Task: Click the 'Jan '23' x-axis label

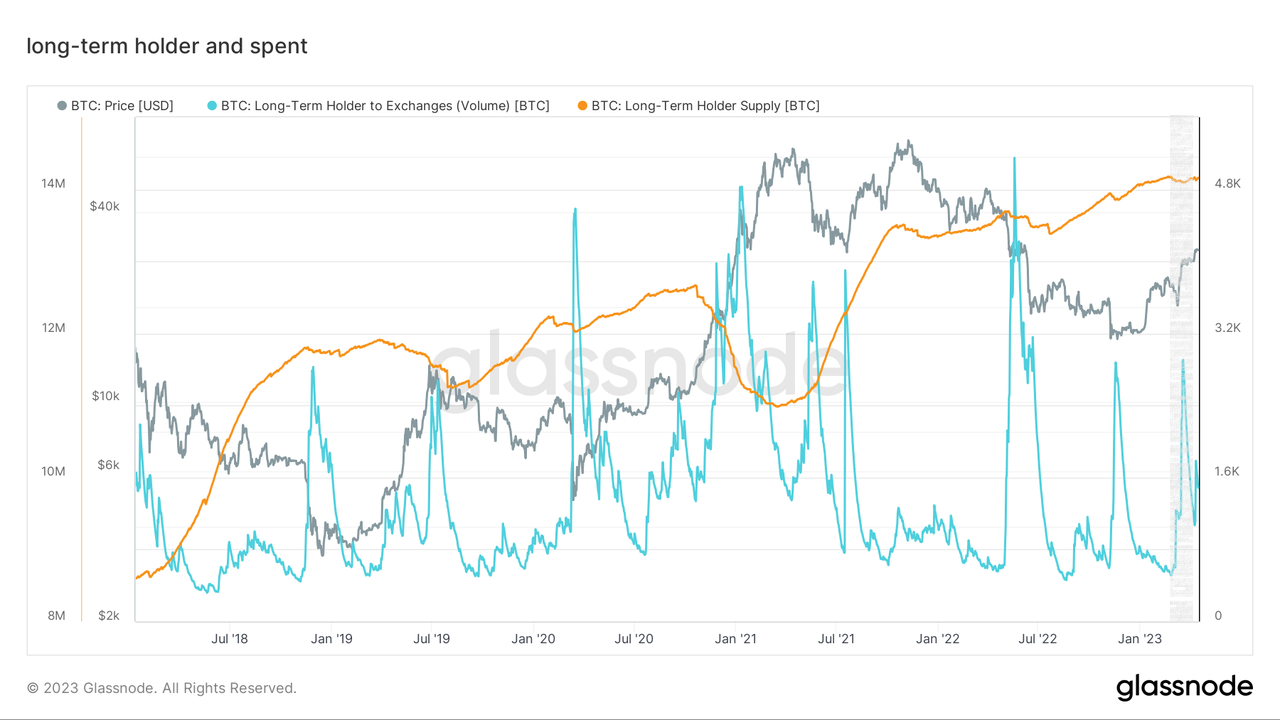Action: 1139,638
